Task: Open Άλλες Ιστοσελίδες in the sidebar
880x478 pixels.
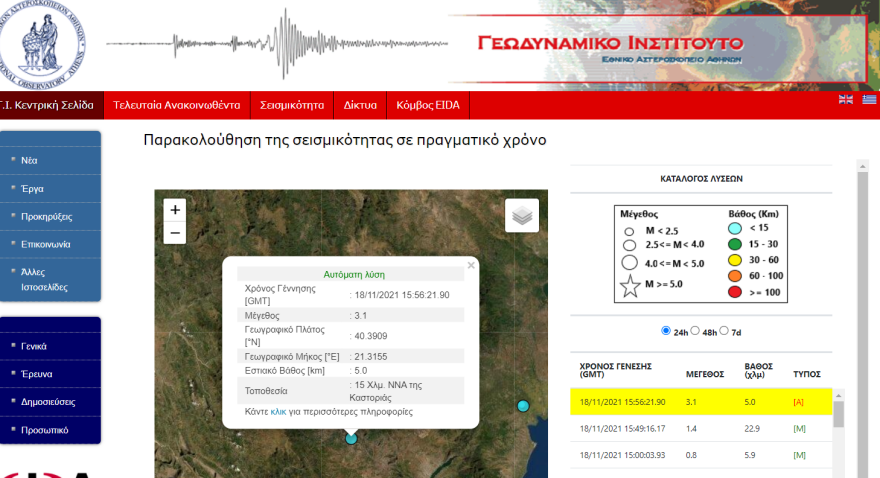Action: (44, 279)
